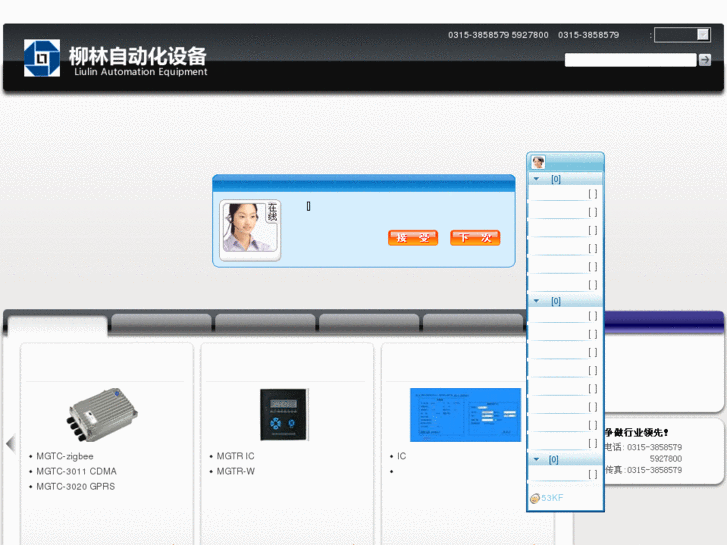Open the 53KF link in chat panel
Image resolution: width=727 pixels, height=545 pixels.
click(552, 498)
